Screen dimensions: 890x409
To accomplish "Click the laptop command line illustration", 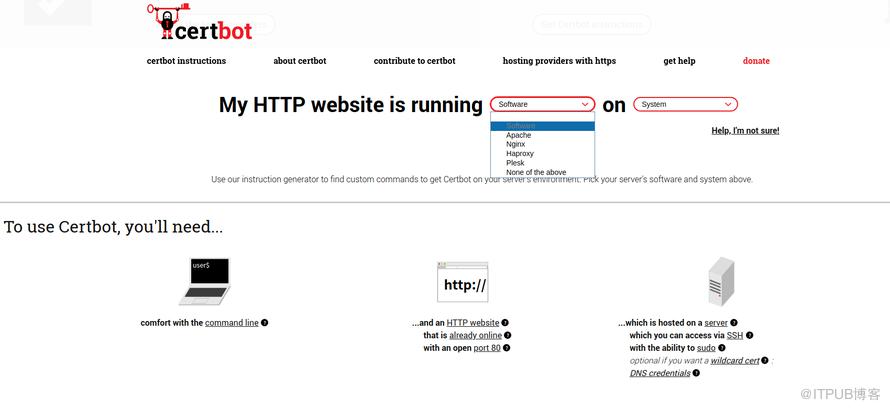I will click(205, 281).
